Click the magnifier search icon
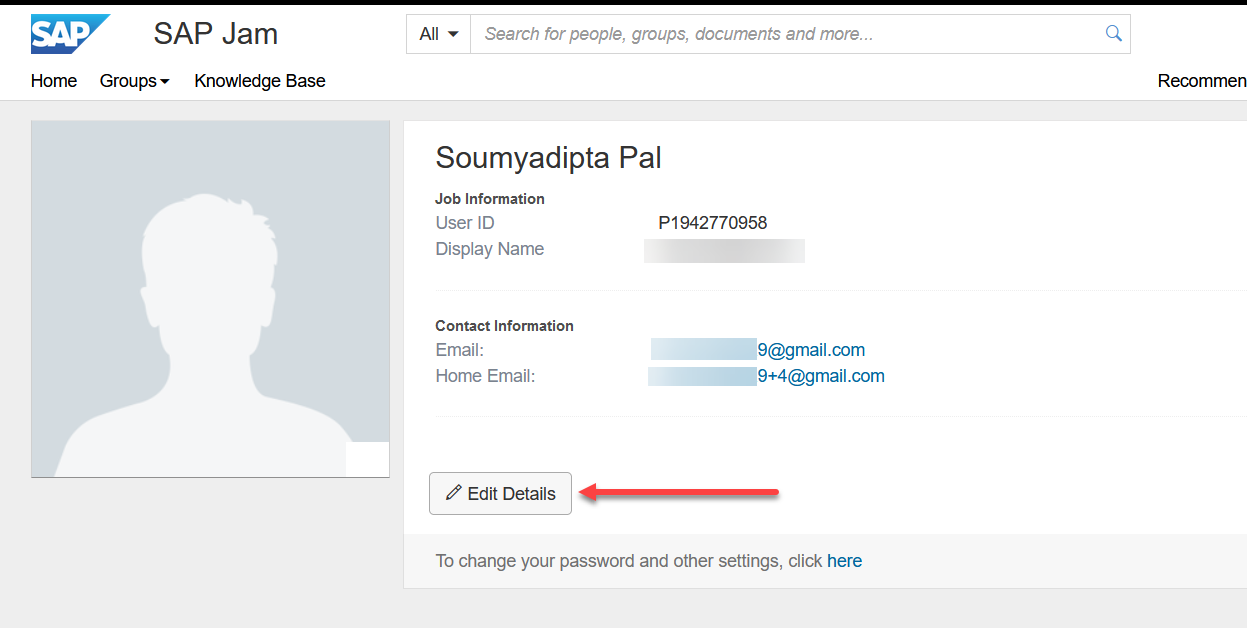 (x=1113, y=34)
